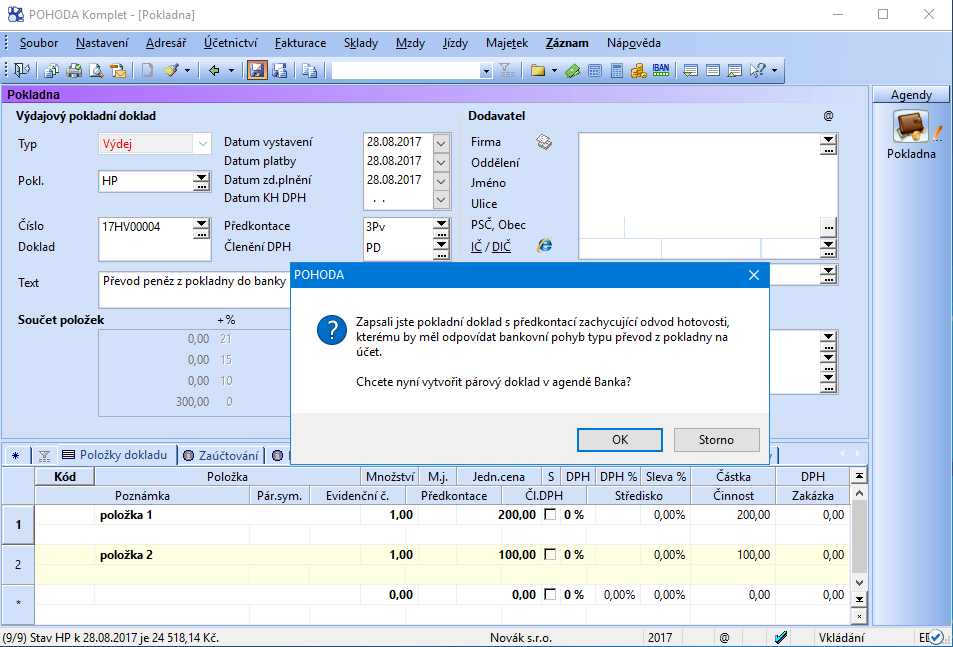Screen dimensions: 953x647
Task: Cancel the dialog with Storno
Action: (x=717, y=440)
